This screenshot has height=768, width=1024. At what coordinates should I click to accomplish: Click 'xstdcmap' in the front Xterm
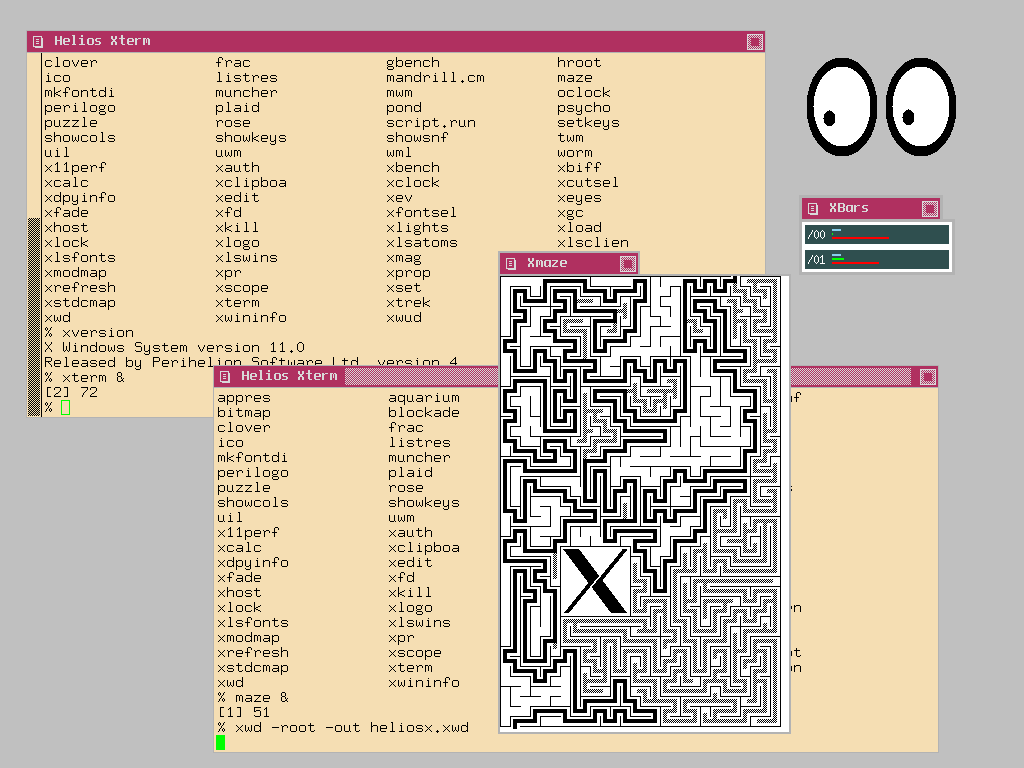253,668
